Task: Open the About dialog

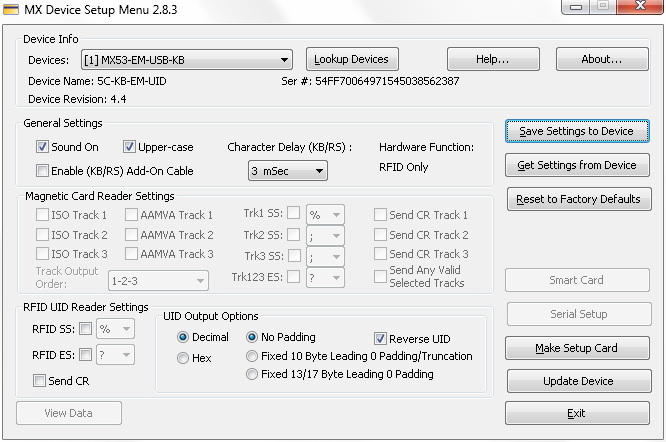Action: [x=602, y=59]
